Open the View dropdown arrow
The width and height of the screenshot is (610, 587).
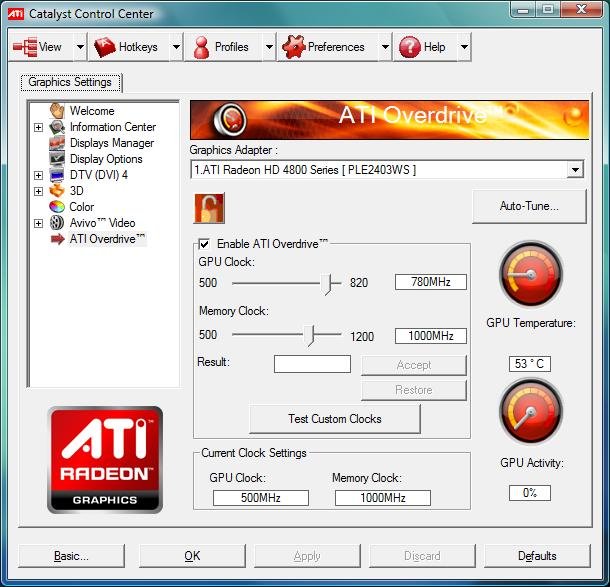[x=78, y=47]
